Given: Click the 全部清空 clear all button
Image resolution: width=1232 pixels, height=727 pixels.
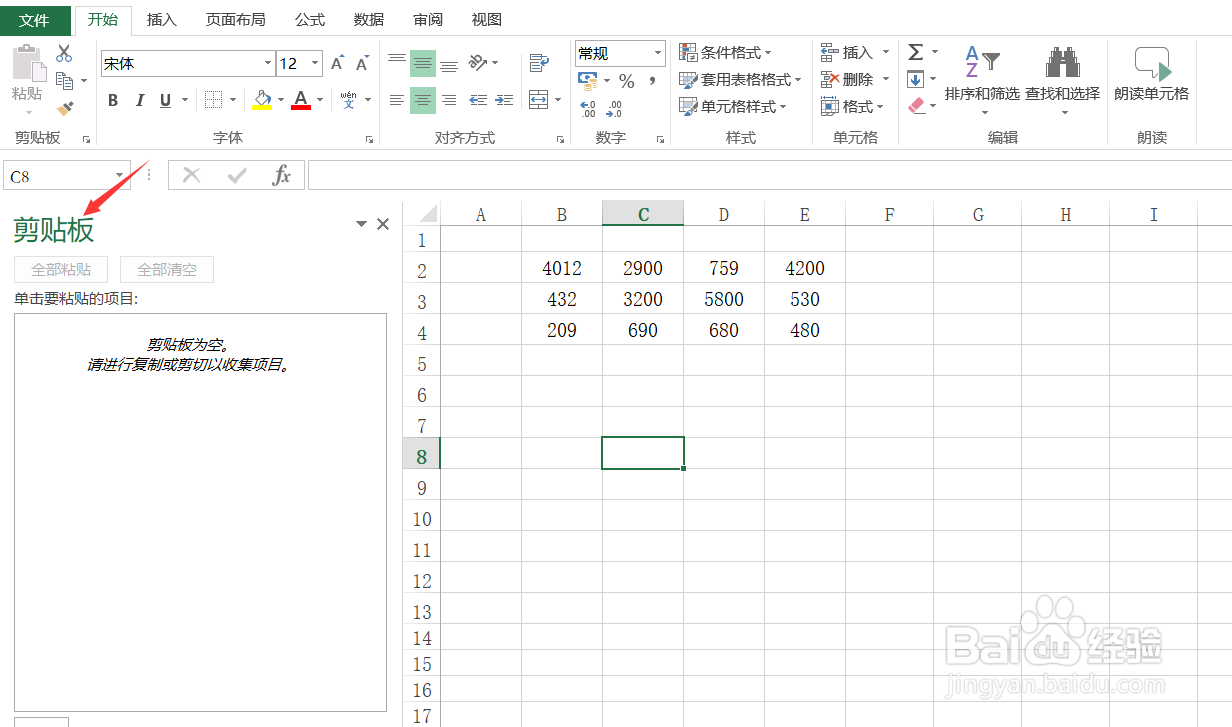Looking at the screenshot, I should coord(167,269).
